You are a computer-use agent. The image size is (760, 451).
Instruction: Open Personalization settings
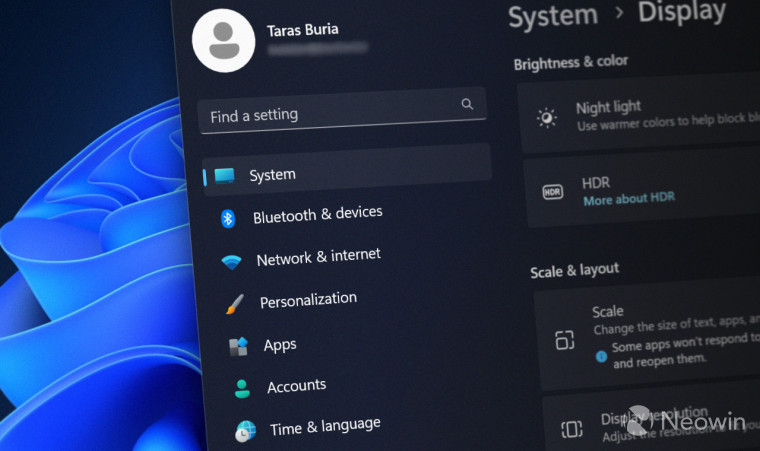coord(308,300)
